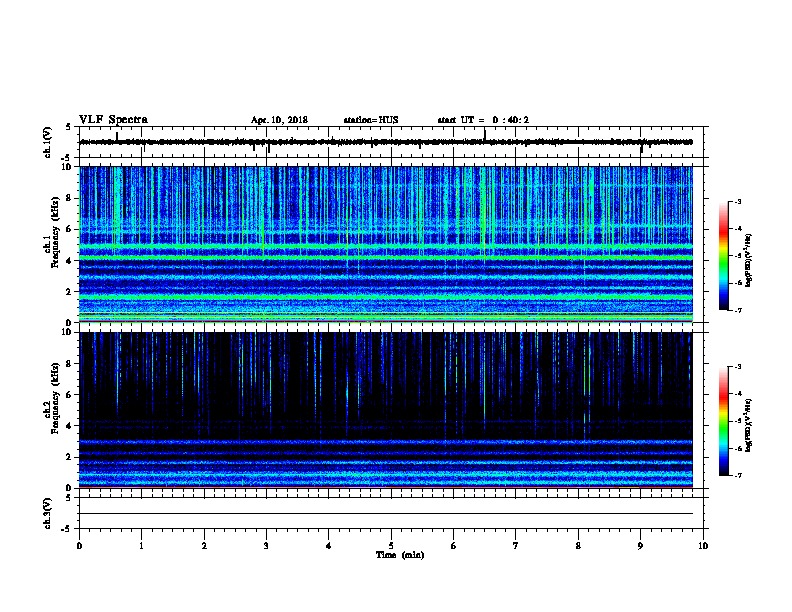Click the "ch.3(V)" axis label

coord(48,513)
